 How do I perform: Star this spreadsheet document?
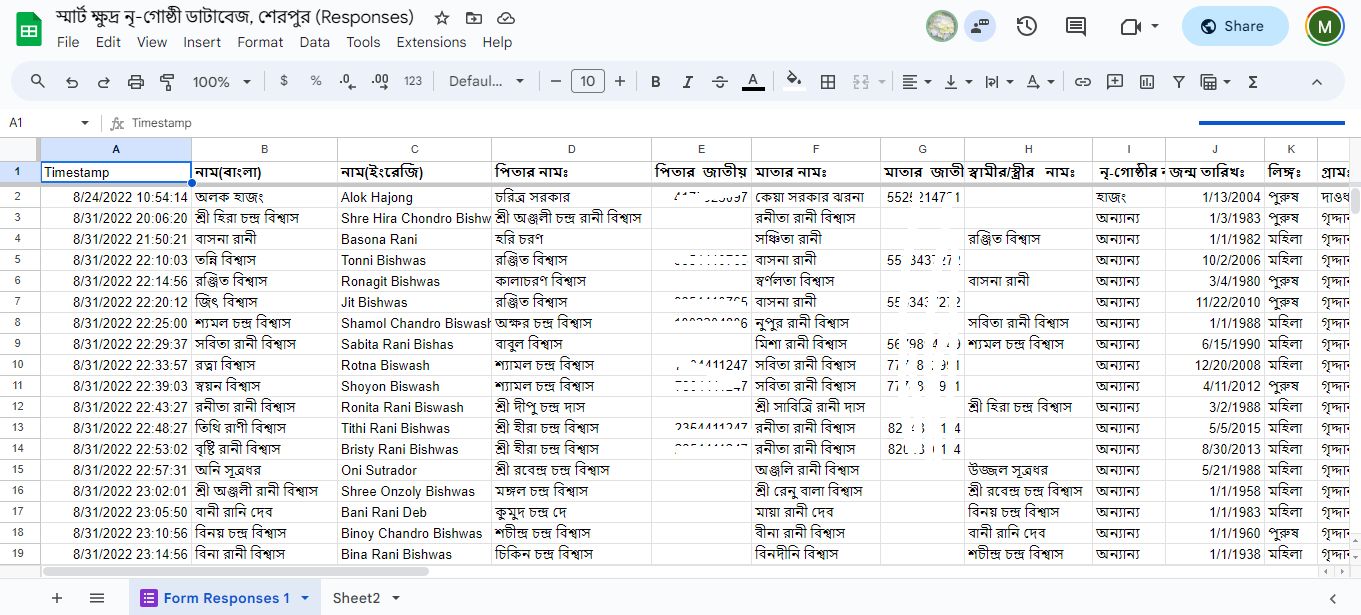(x=442, y=18)
